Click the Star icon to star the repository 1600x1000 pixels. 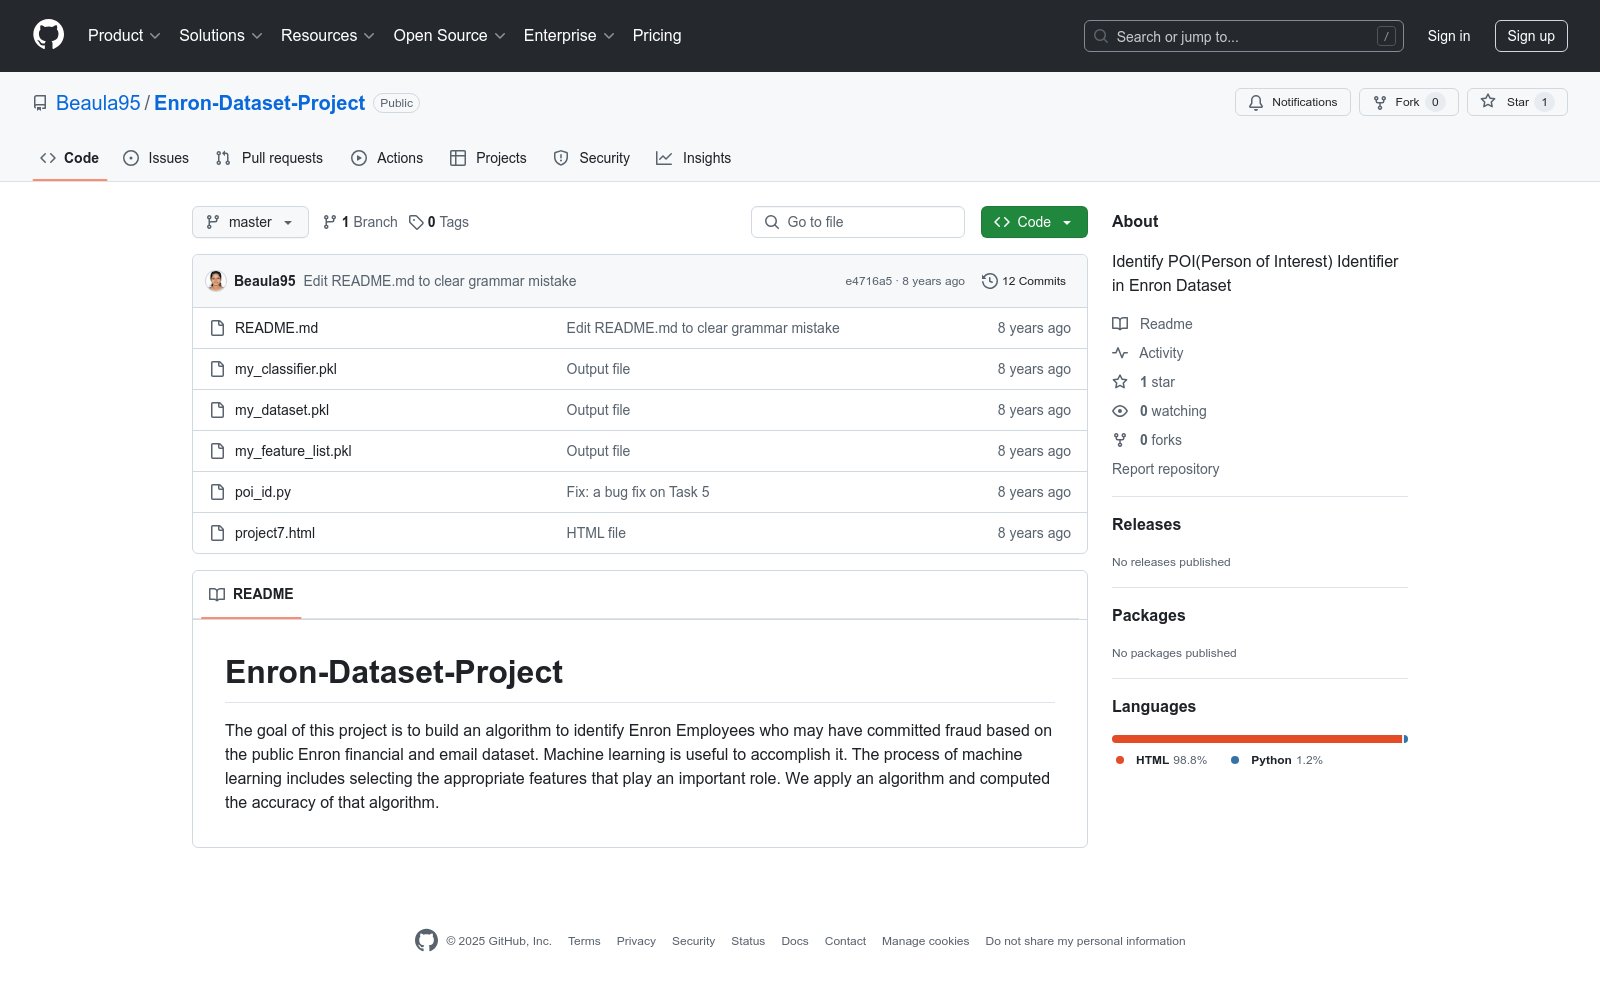tap(1488, 101)
